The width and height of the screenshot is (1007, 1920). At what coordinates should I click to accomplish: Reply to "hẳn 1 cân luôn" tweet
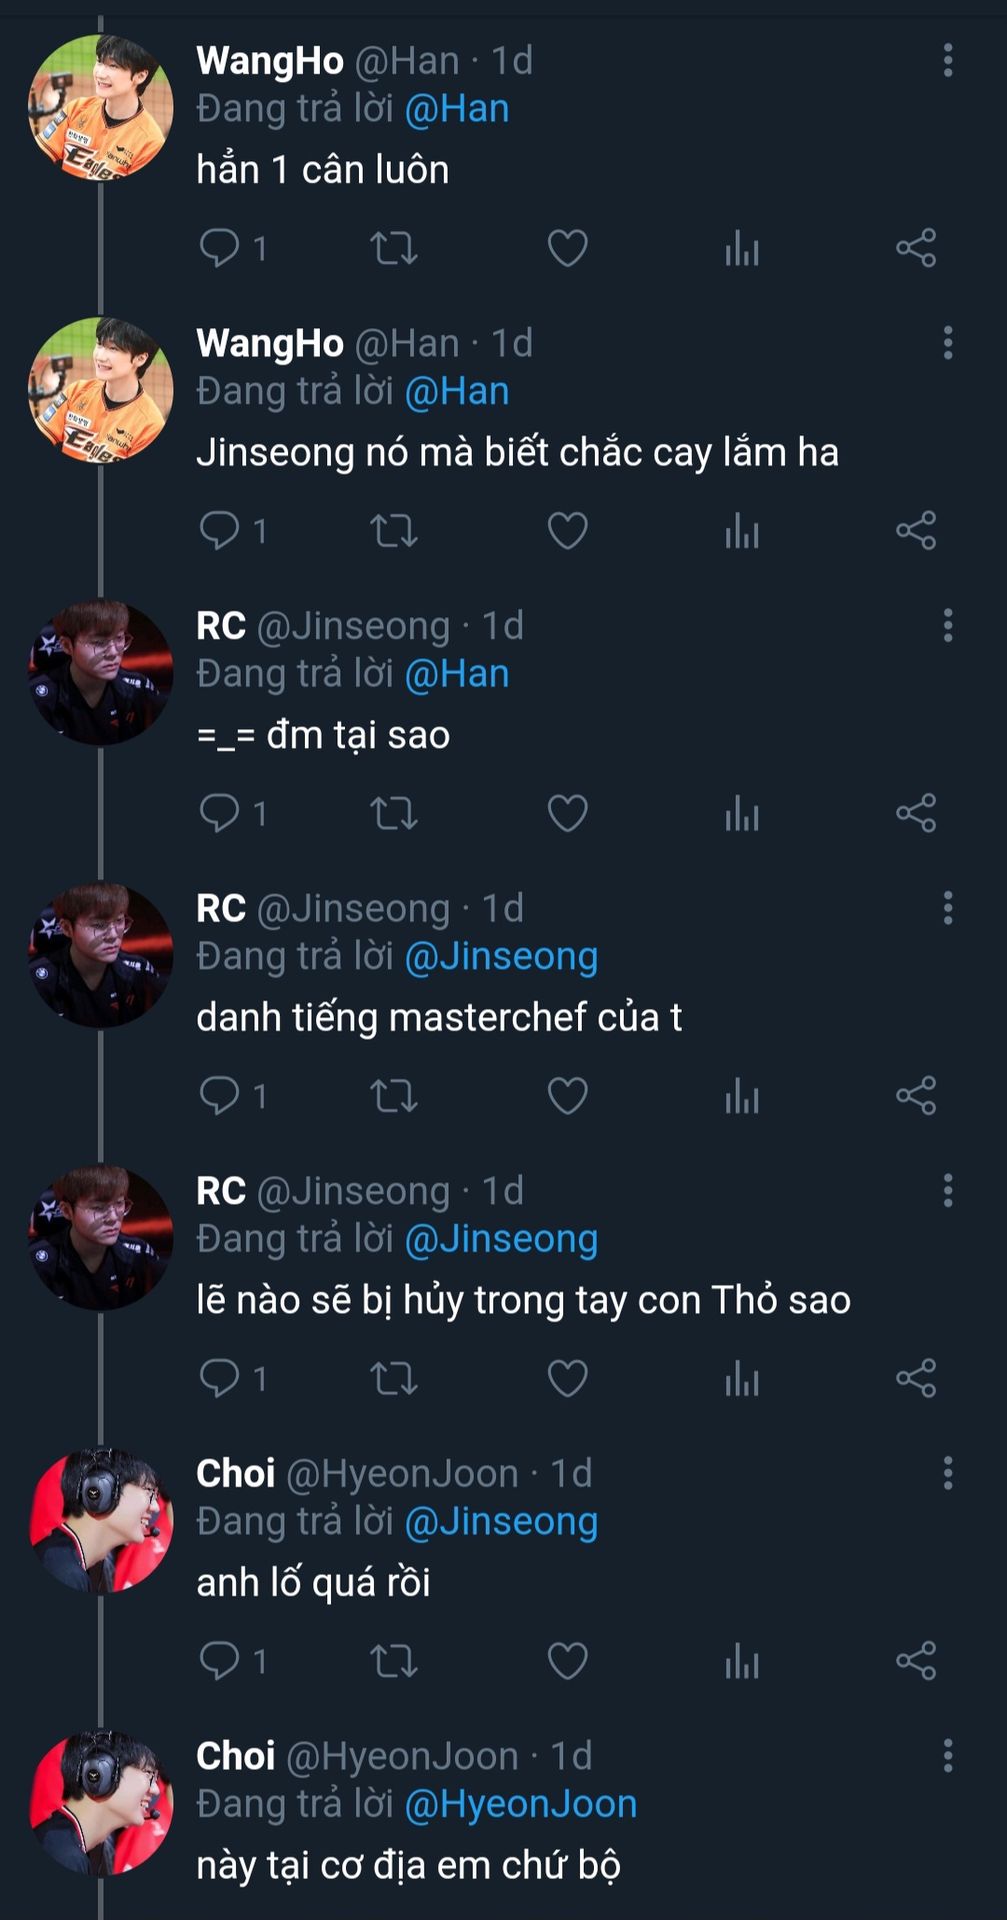point(219,248)
